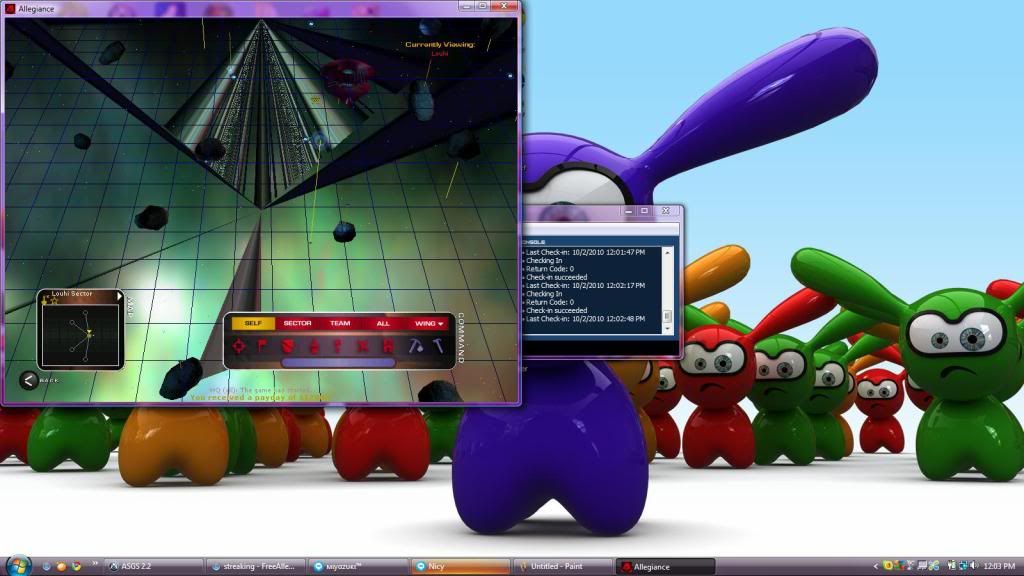Click console scrollbar down arrow
The image size is (1024, 576).
[x=667, y=328]
